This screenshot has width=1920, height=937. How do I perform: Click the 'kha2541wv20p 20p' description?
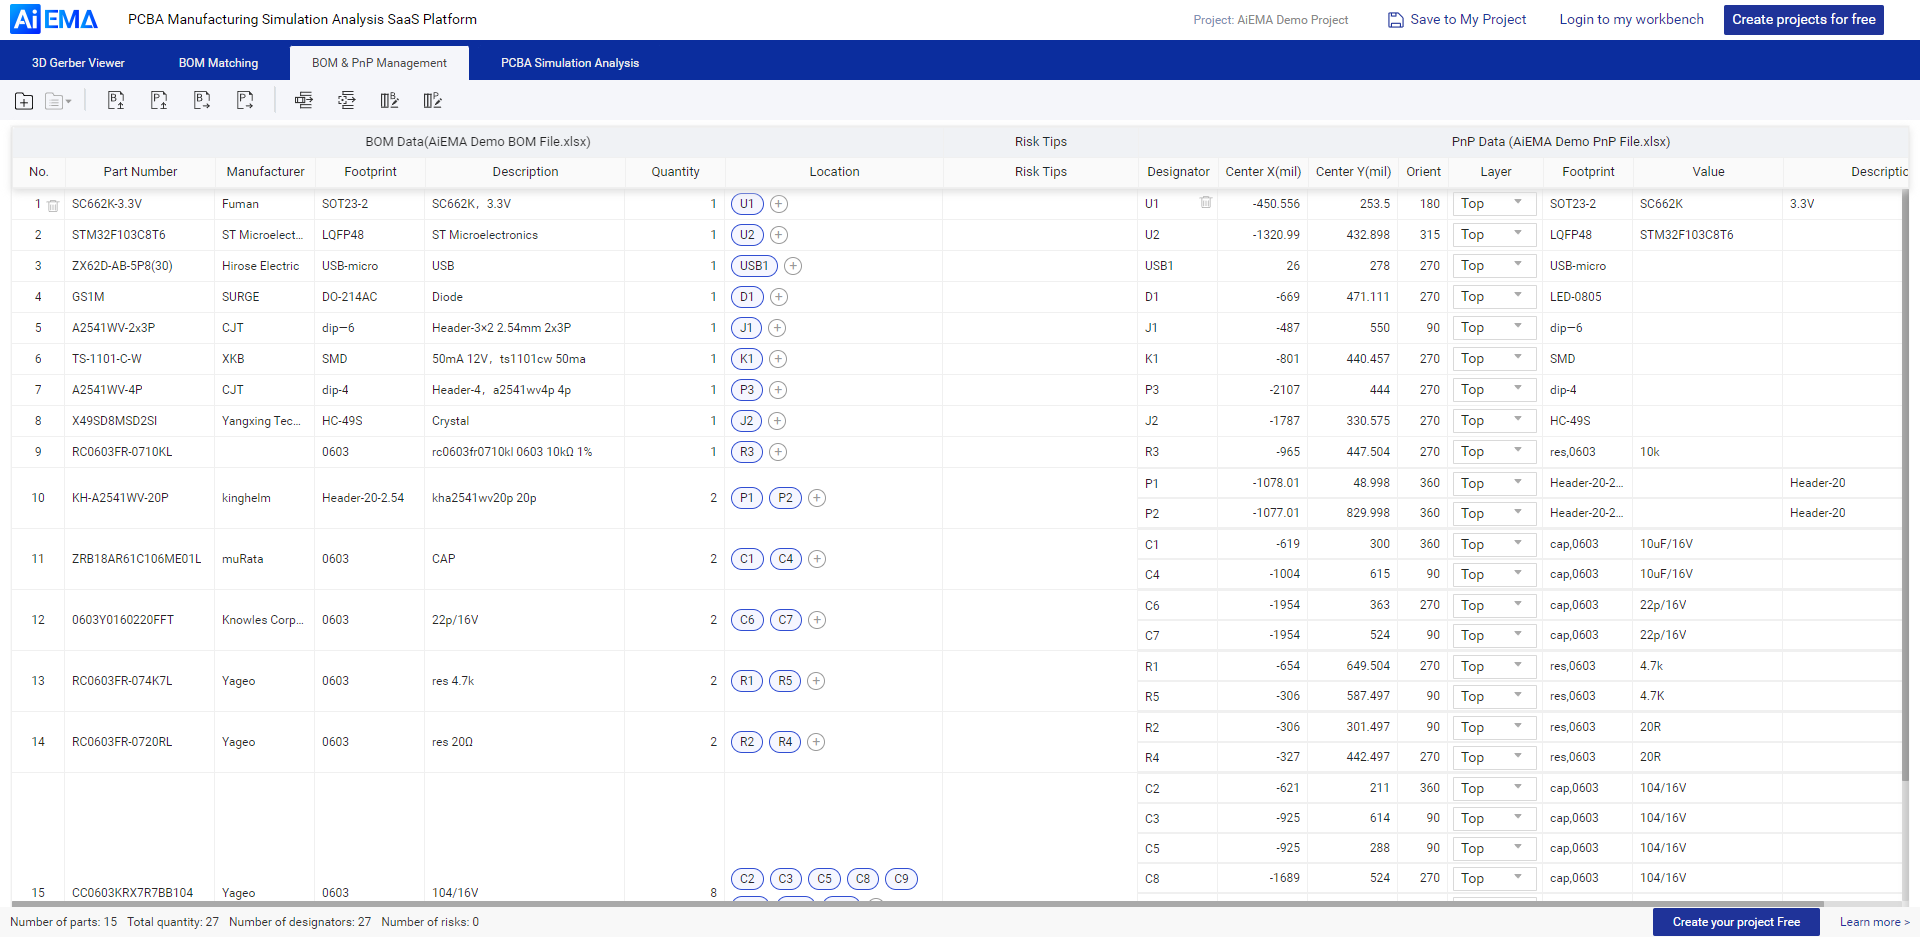coord(484,498)
